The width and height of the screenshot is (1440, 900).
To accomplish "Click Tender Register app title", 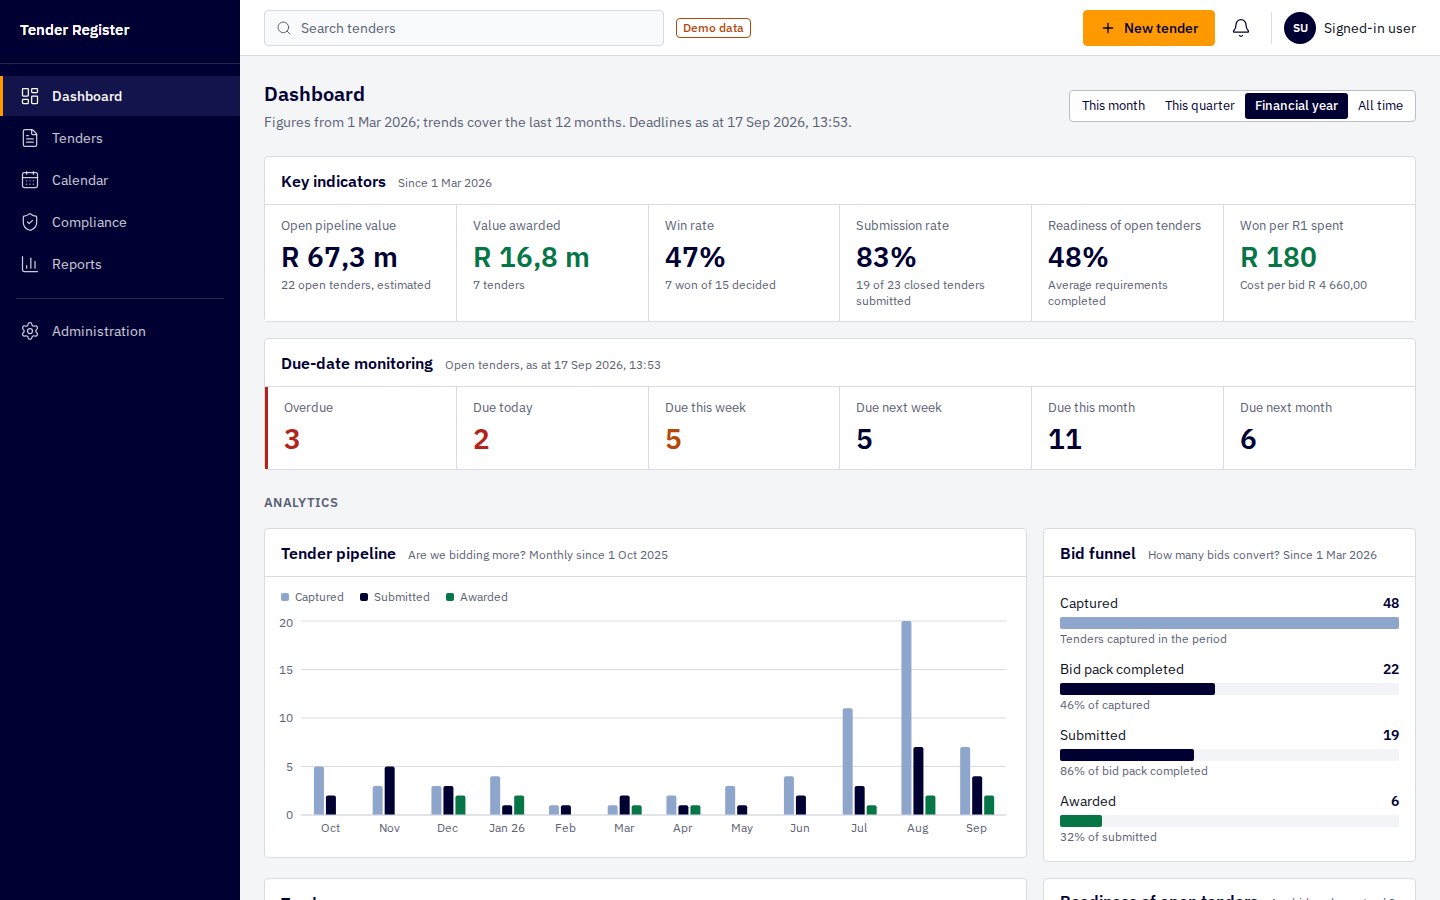I will (x=75, y=30).
